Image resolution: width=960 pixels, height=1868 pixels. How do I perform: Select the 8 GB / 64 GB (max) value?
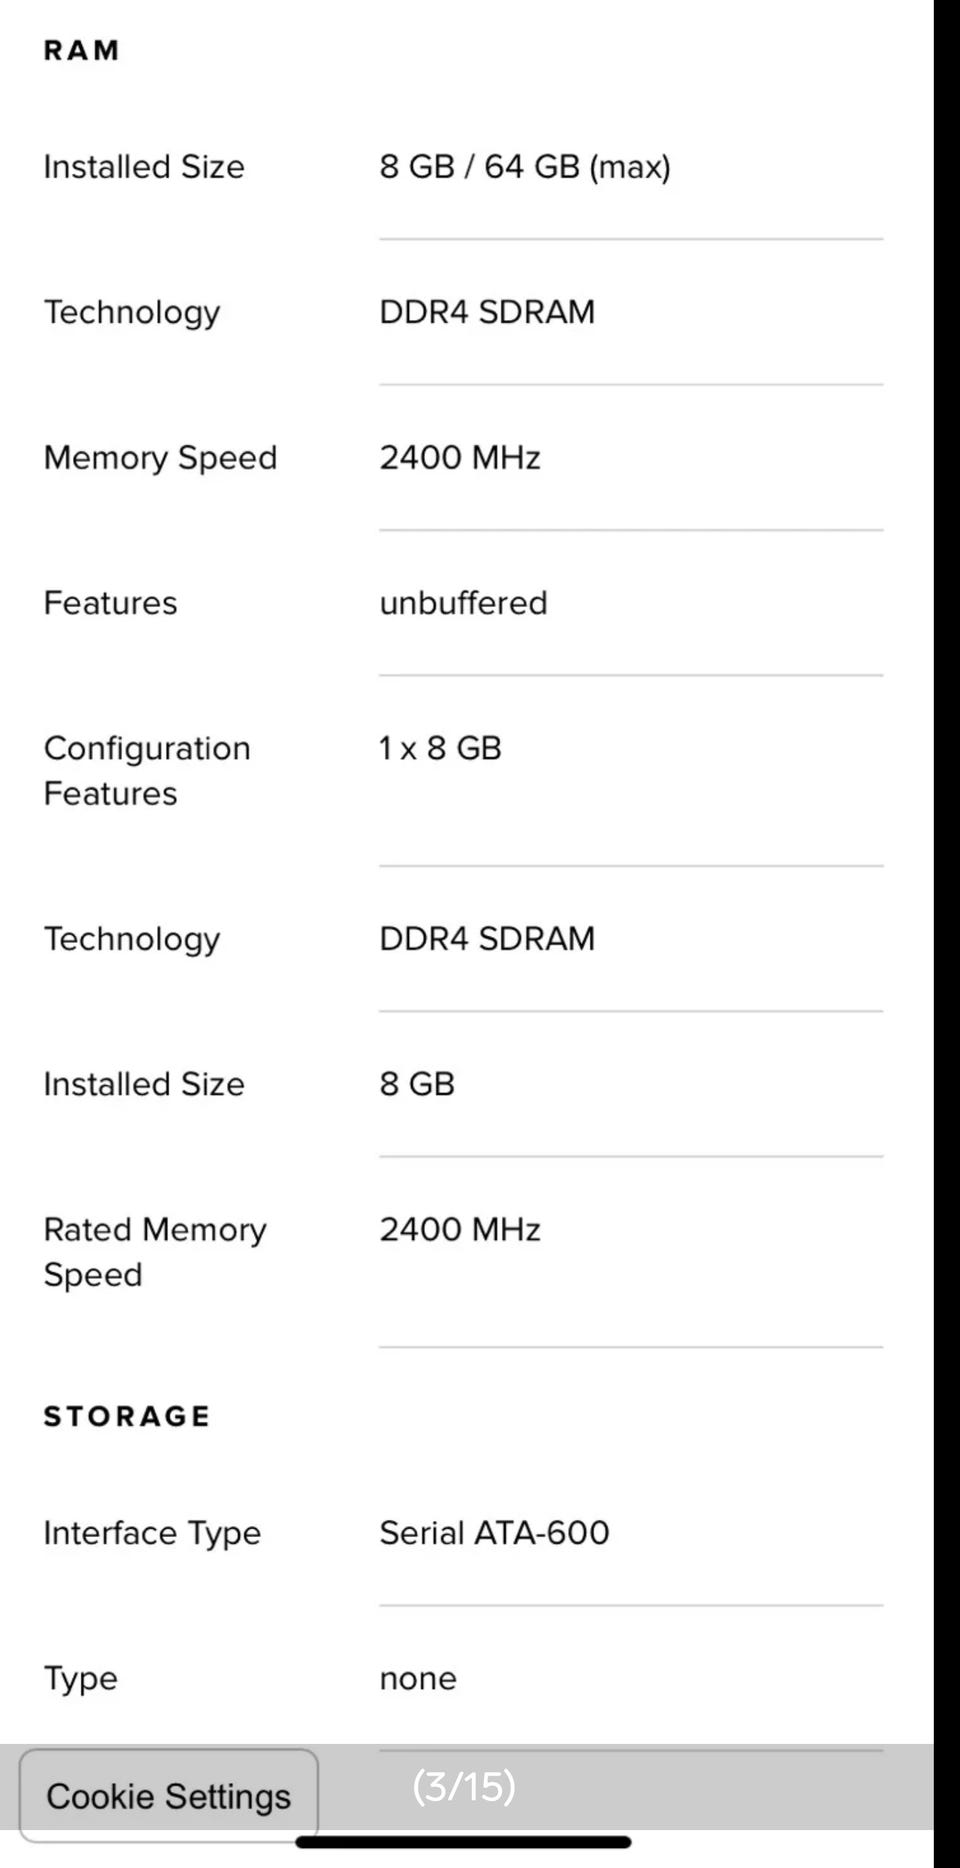click(525, 166)
